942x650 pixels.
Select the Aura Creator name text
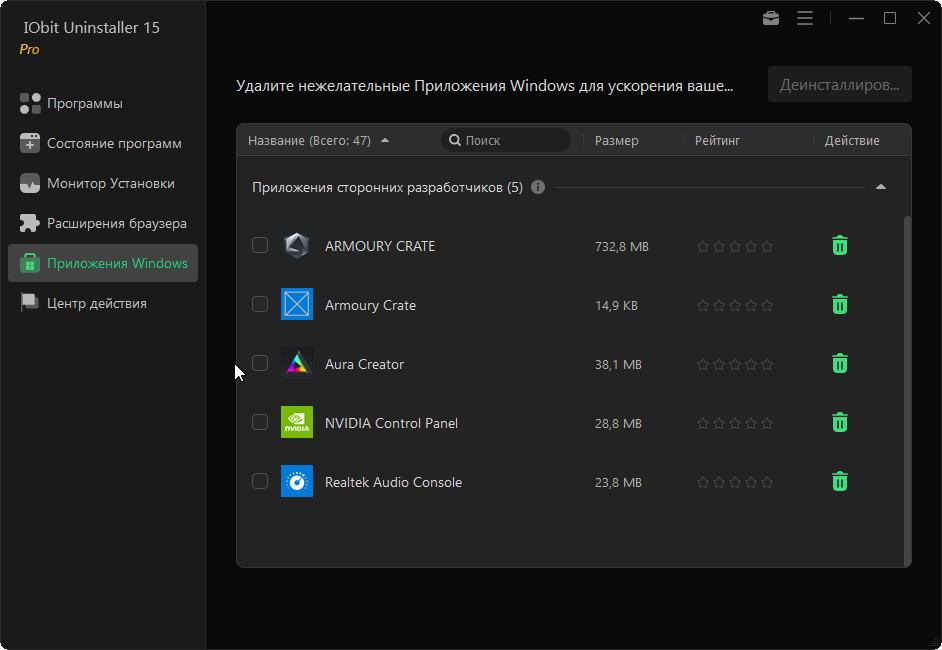(x=364, y=364)
